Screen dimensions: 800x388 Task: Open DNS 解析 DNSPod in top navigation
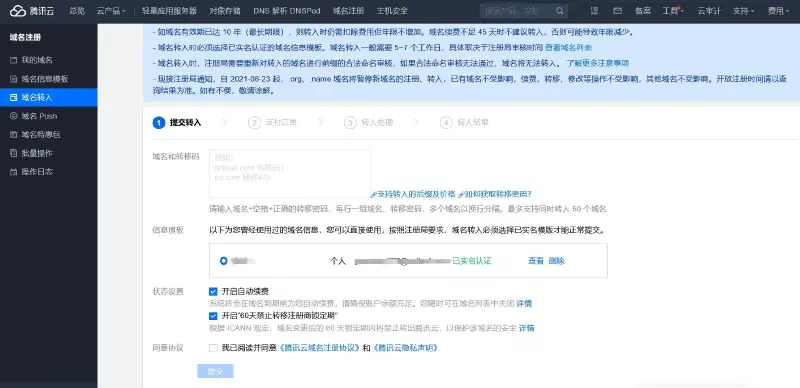click(287, 11)
